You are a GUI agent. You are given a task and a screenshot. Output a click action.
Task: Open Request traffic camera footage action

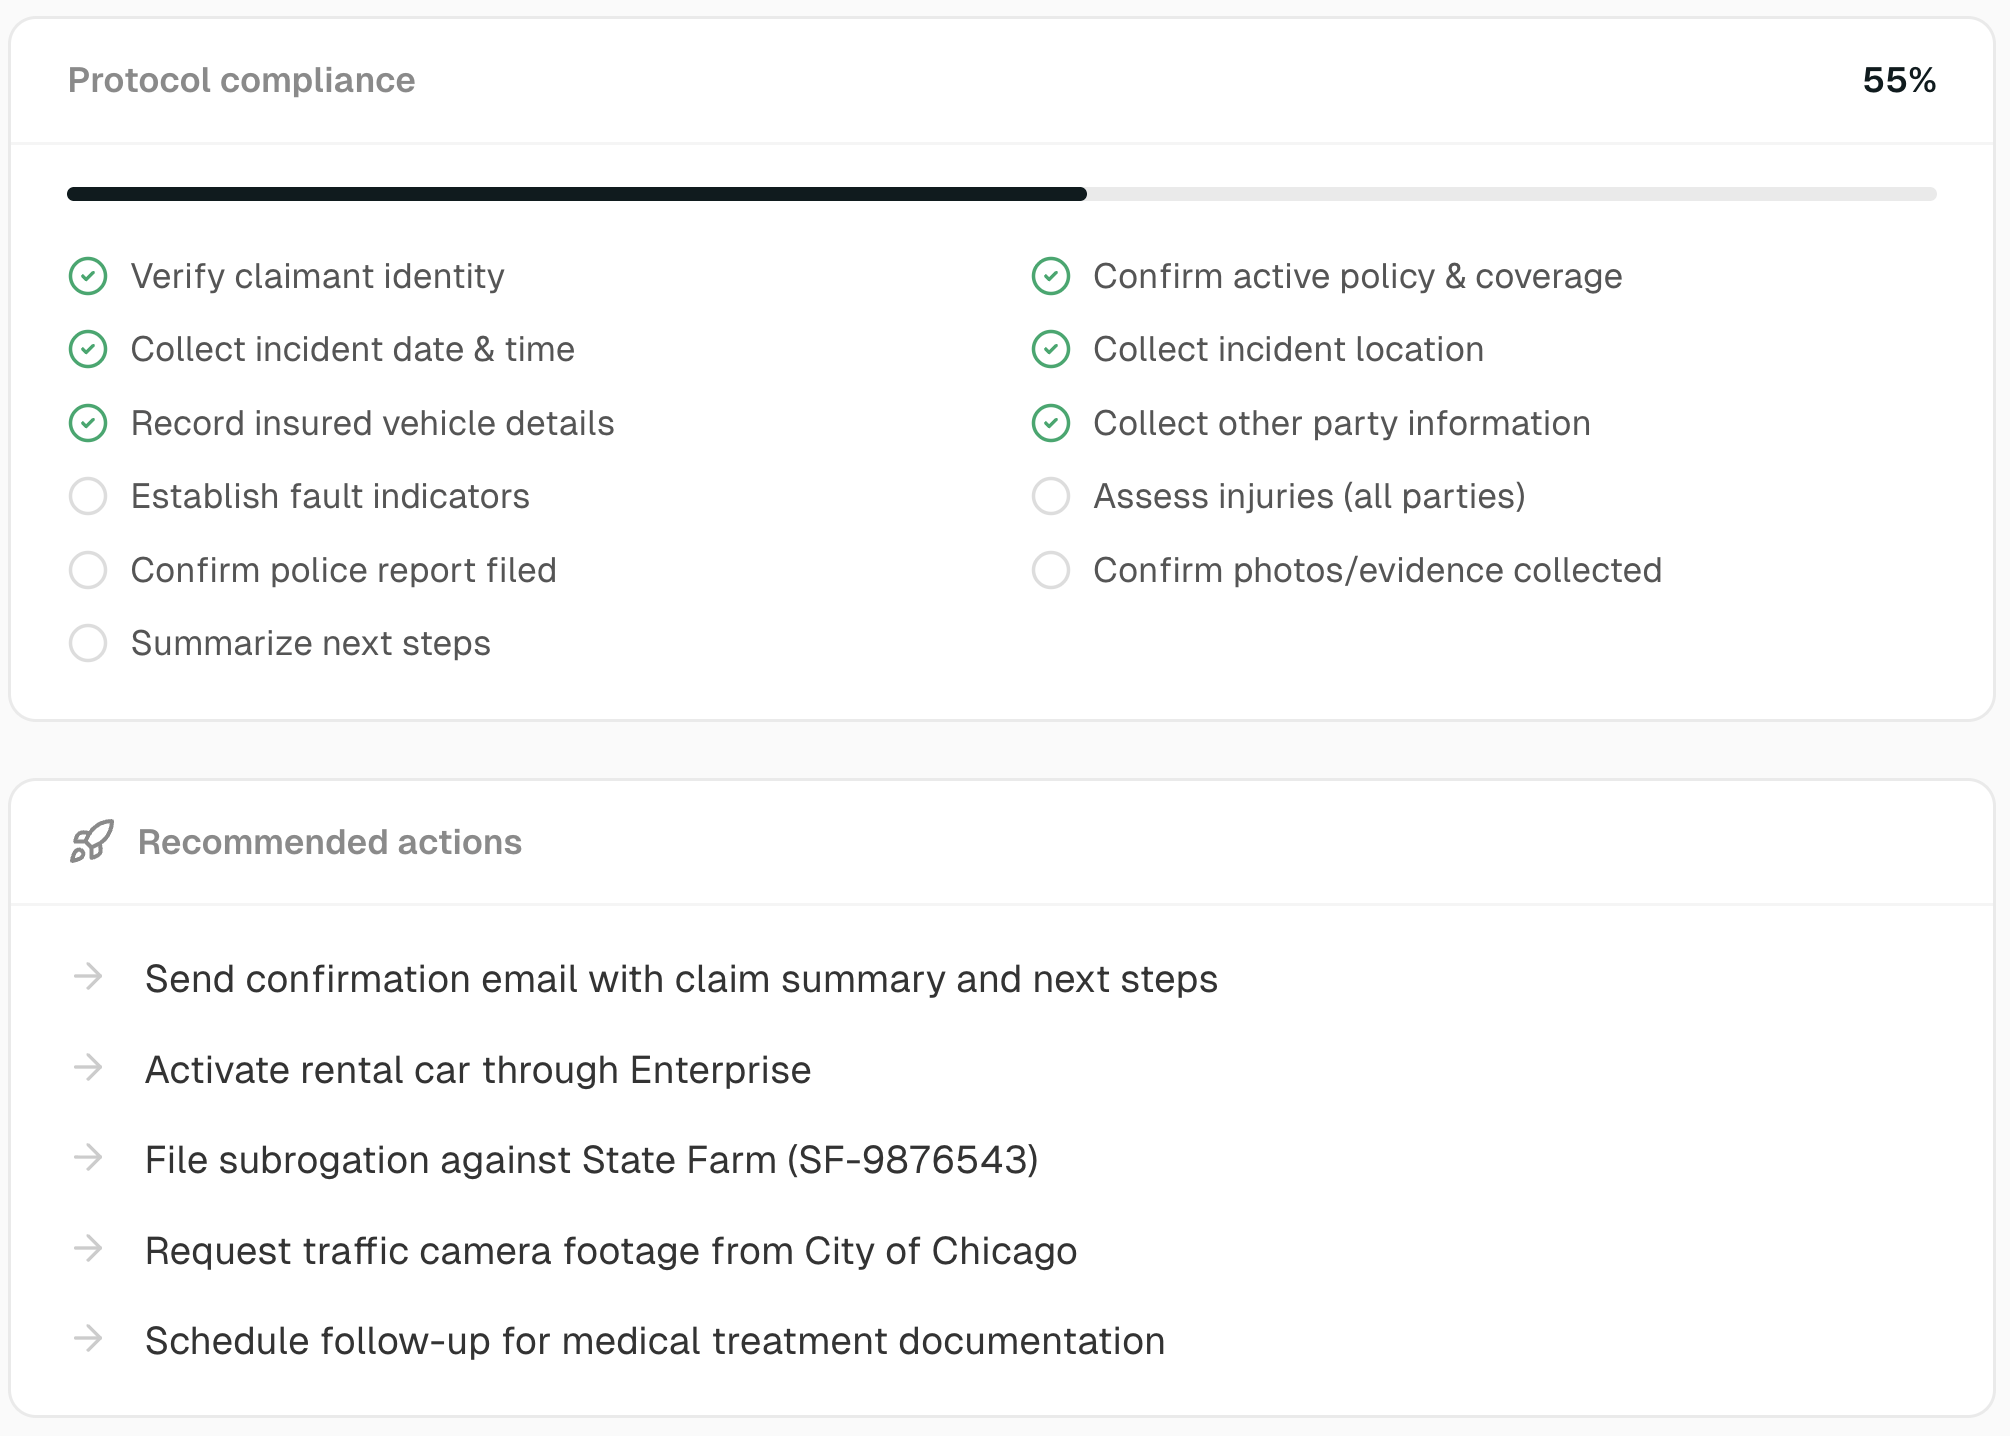pyautogui.click(x=610, y=1251)
